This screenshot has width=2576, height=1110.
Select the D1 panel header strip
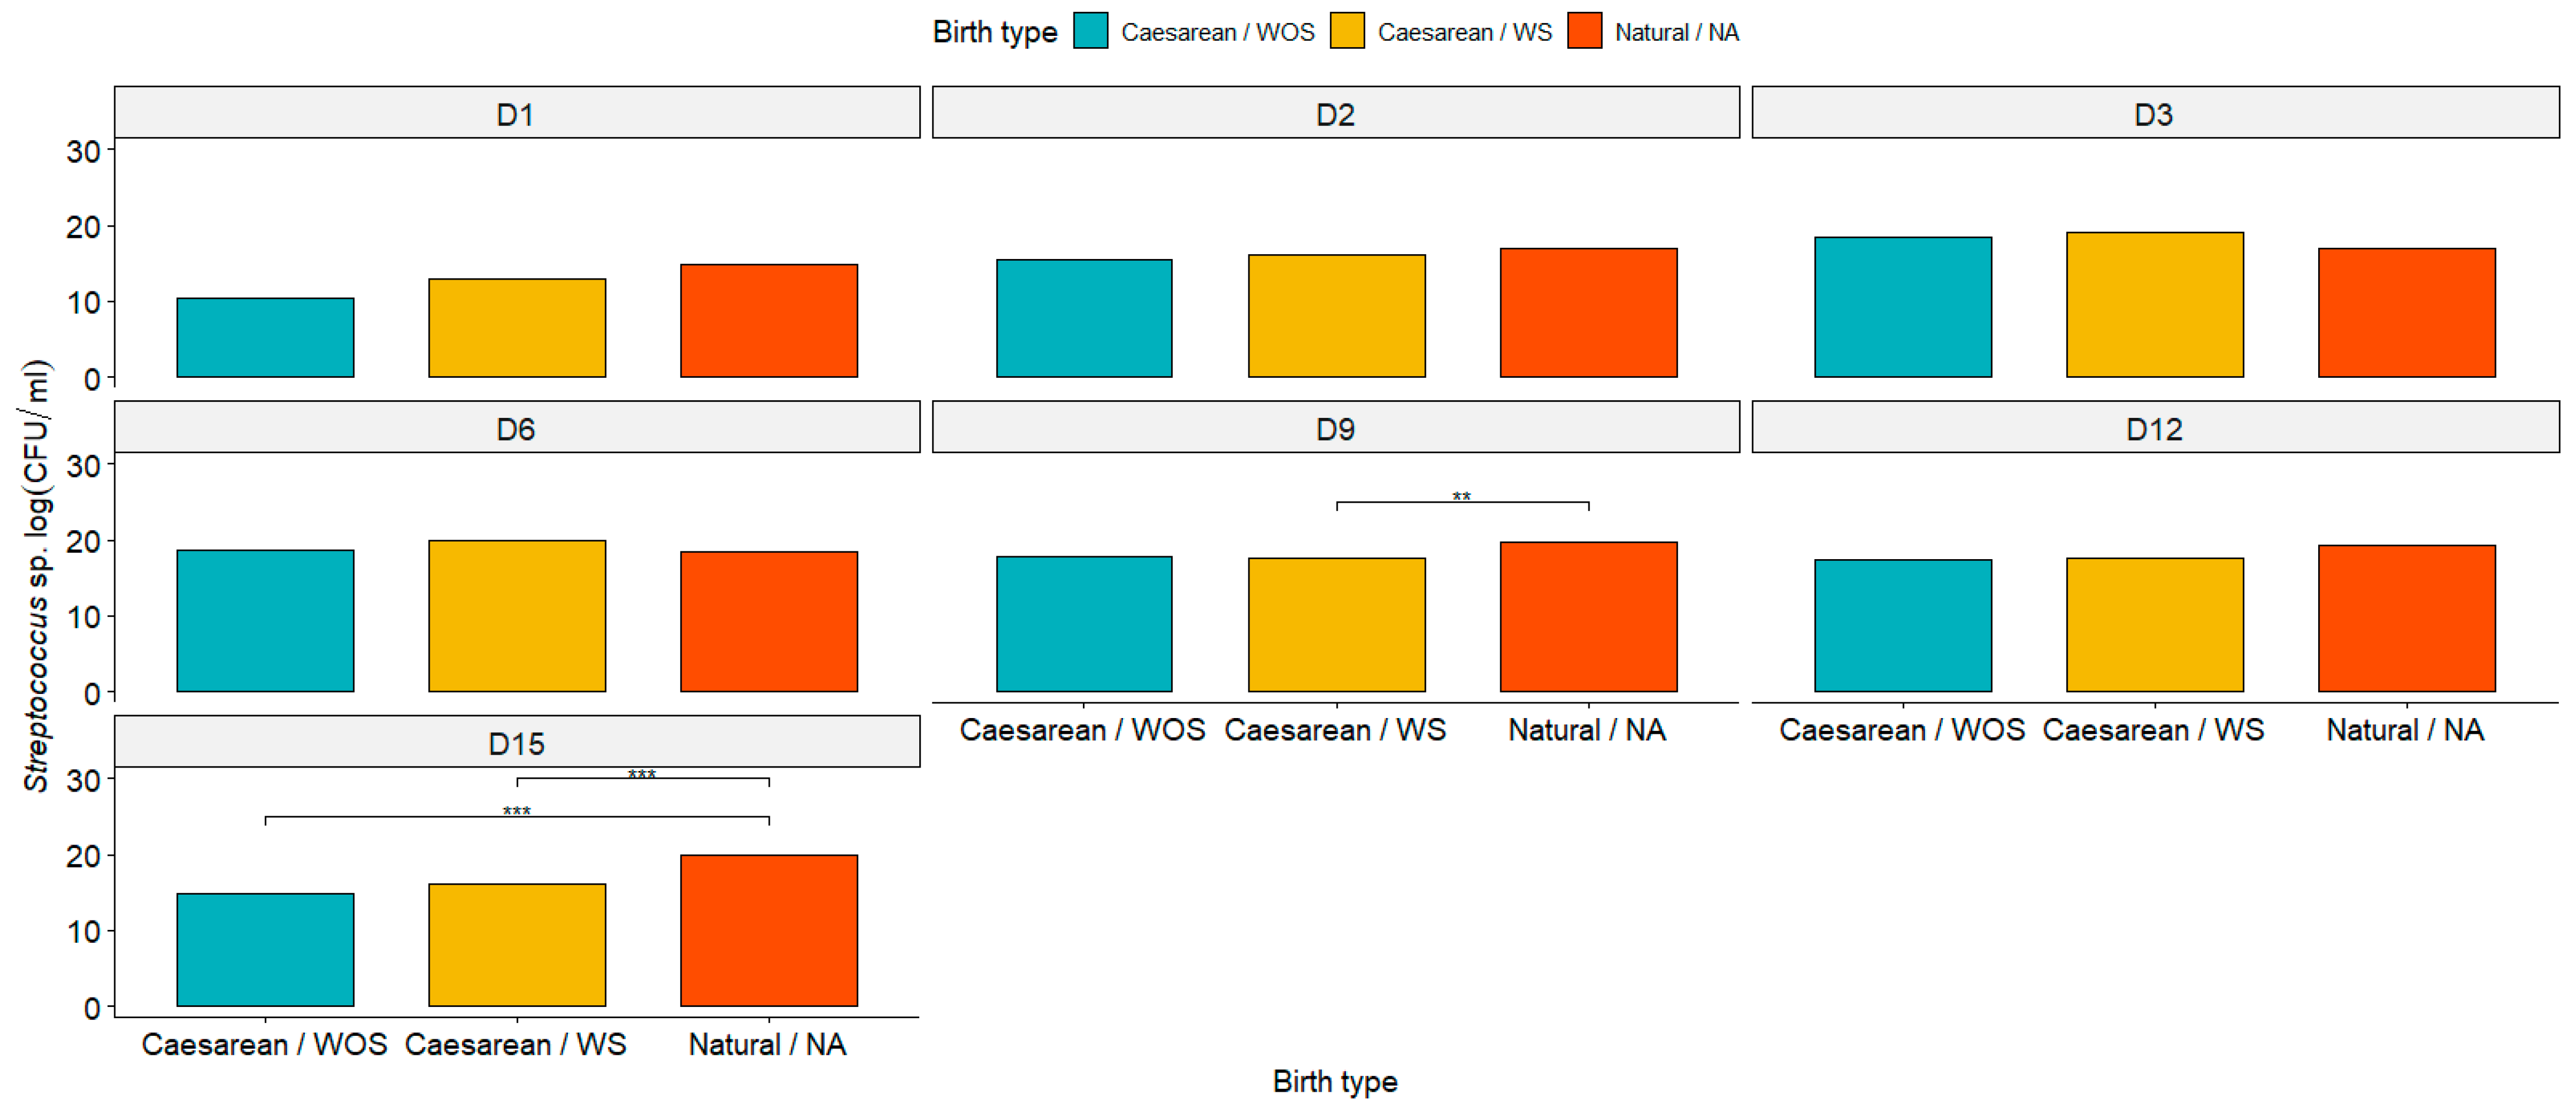coord(517,113)
